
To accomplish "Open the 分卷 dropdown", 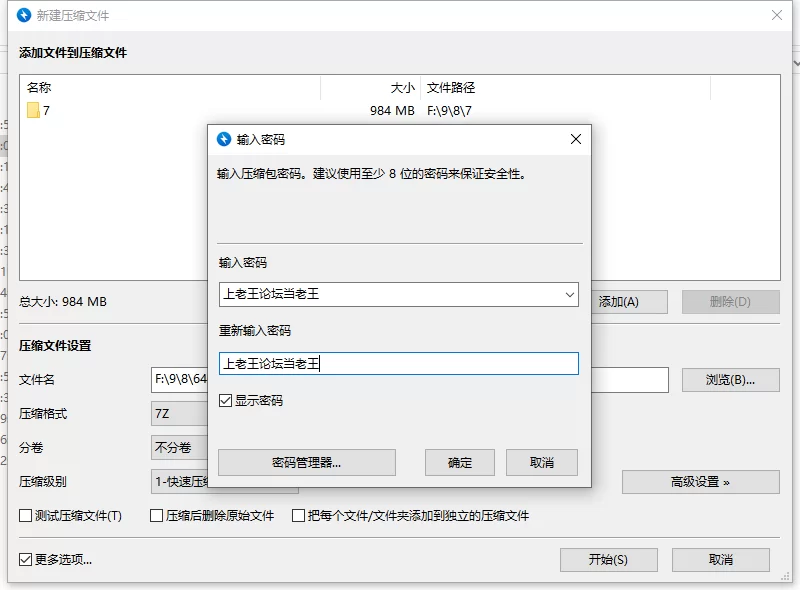I will pos(180,447).
